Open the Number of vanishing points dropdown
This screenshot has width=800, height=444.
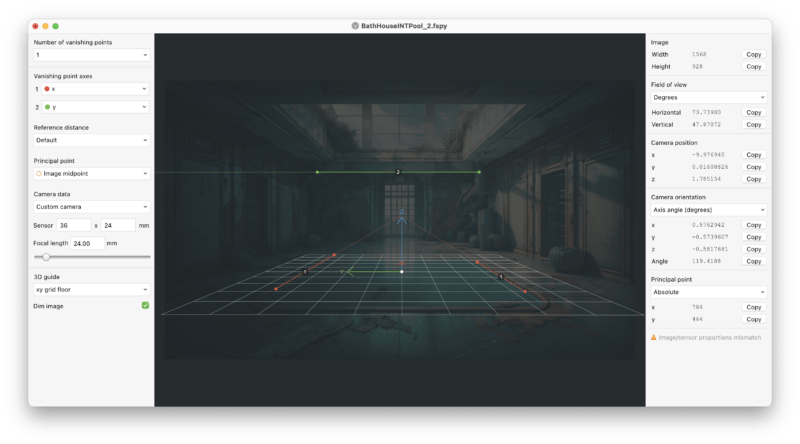tap(91, 55)
